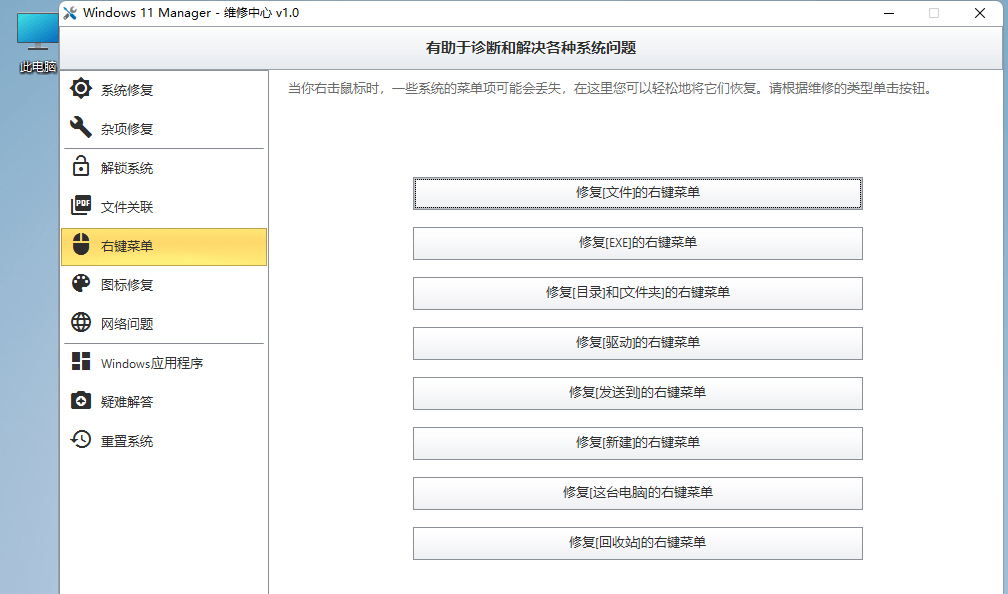Click 修复[EXE]的右键菜单 button

coord(637,243)
